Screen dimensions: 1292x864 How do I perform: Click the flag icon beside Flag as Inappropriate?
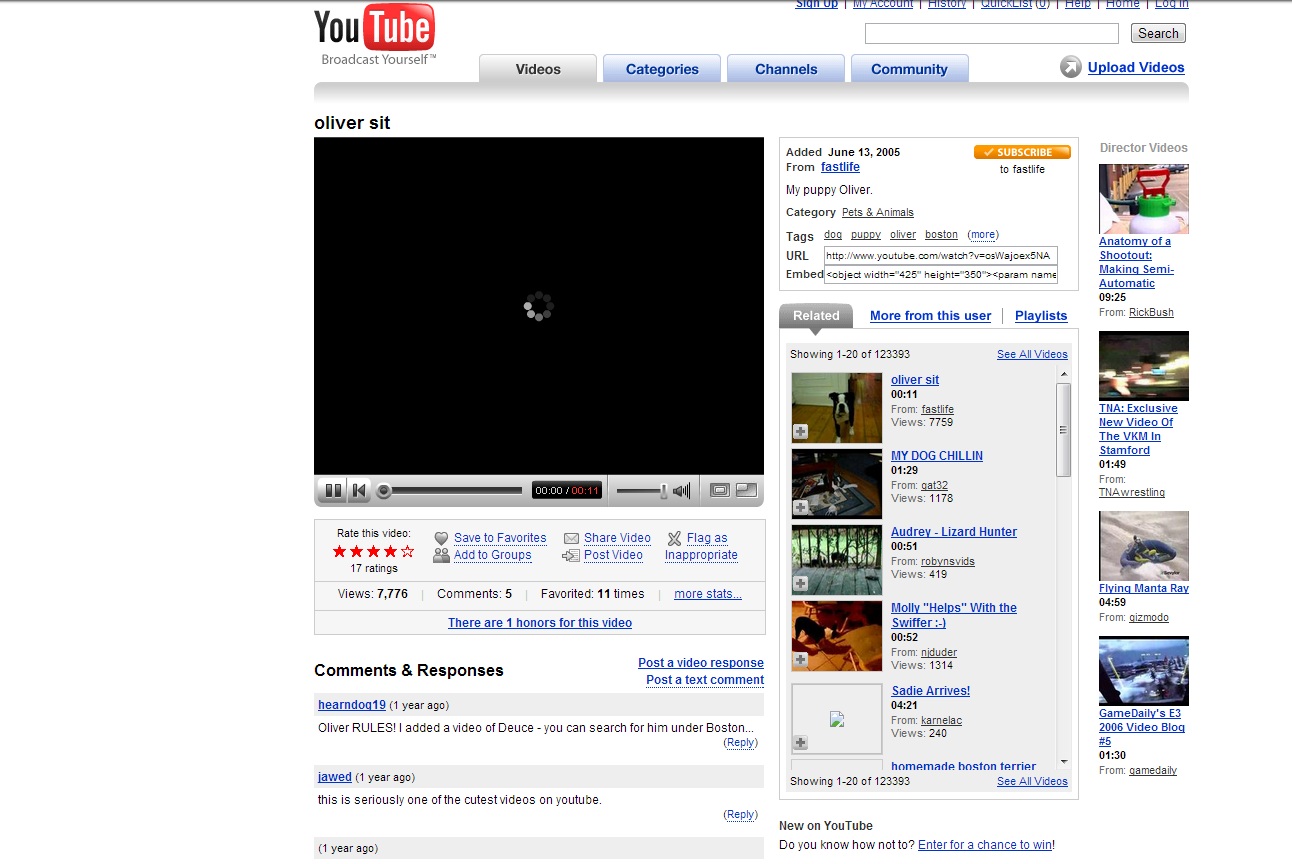[x=675, y=538]
